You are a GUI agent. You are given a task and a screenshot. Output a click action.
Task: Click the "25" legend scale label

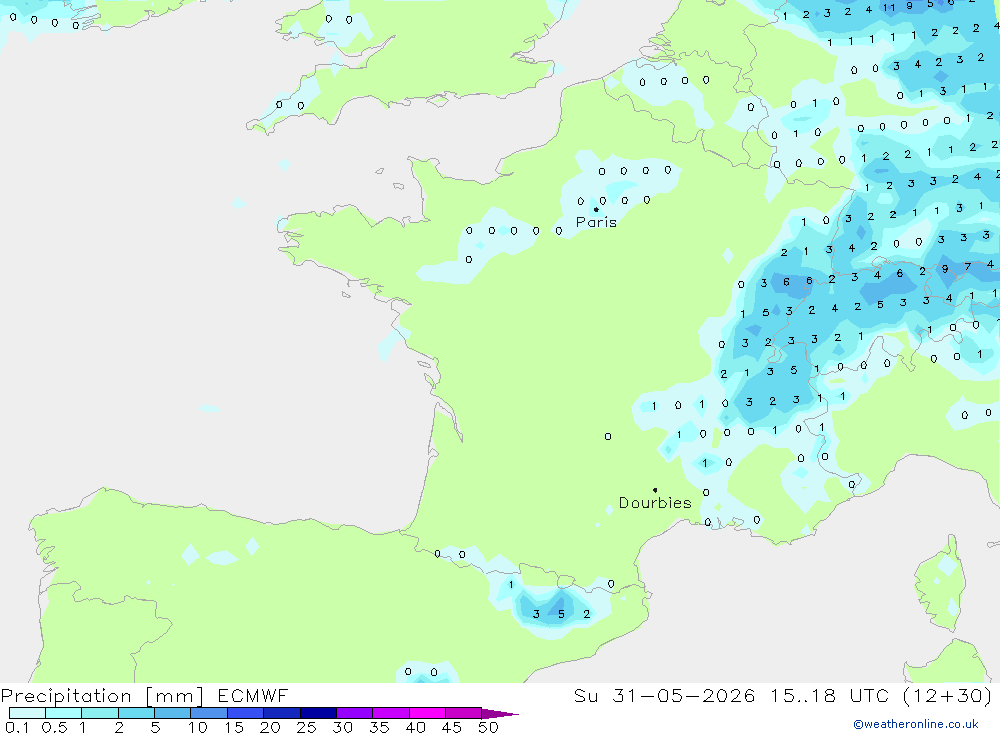[307, 727]
